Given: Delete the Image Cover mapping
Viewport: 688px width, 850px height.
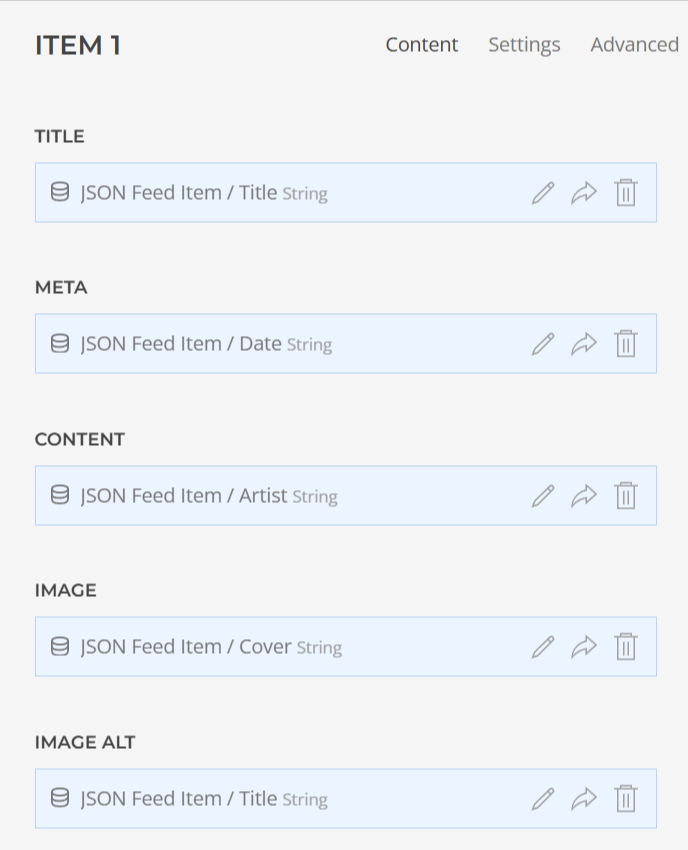Looking at the screenshot, I should click(626, 647).
